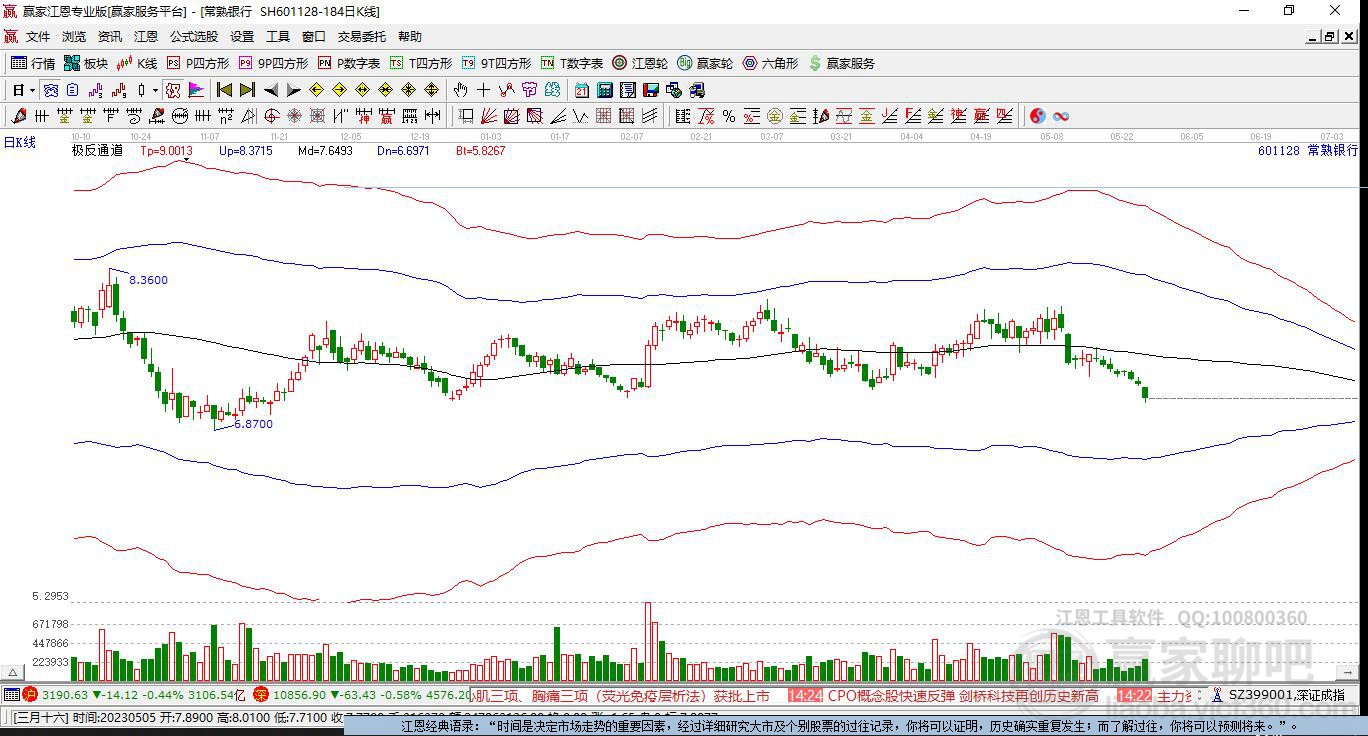Open the 赢家轮 wheel tool
The image size is (1368, 736).
tap(705, 63)
